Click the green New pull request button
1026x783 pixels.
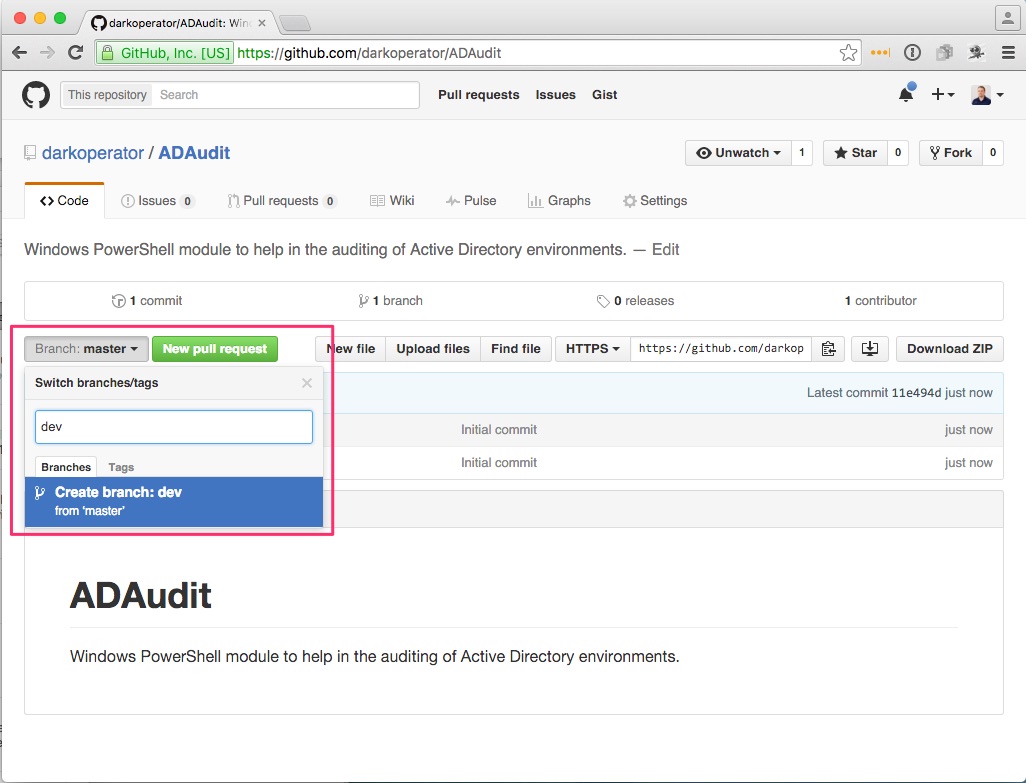point(215,349)
